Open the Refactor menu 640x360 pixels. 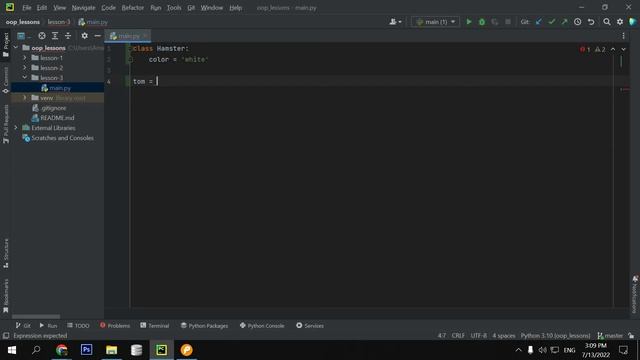(133, 8)
